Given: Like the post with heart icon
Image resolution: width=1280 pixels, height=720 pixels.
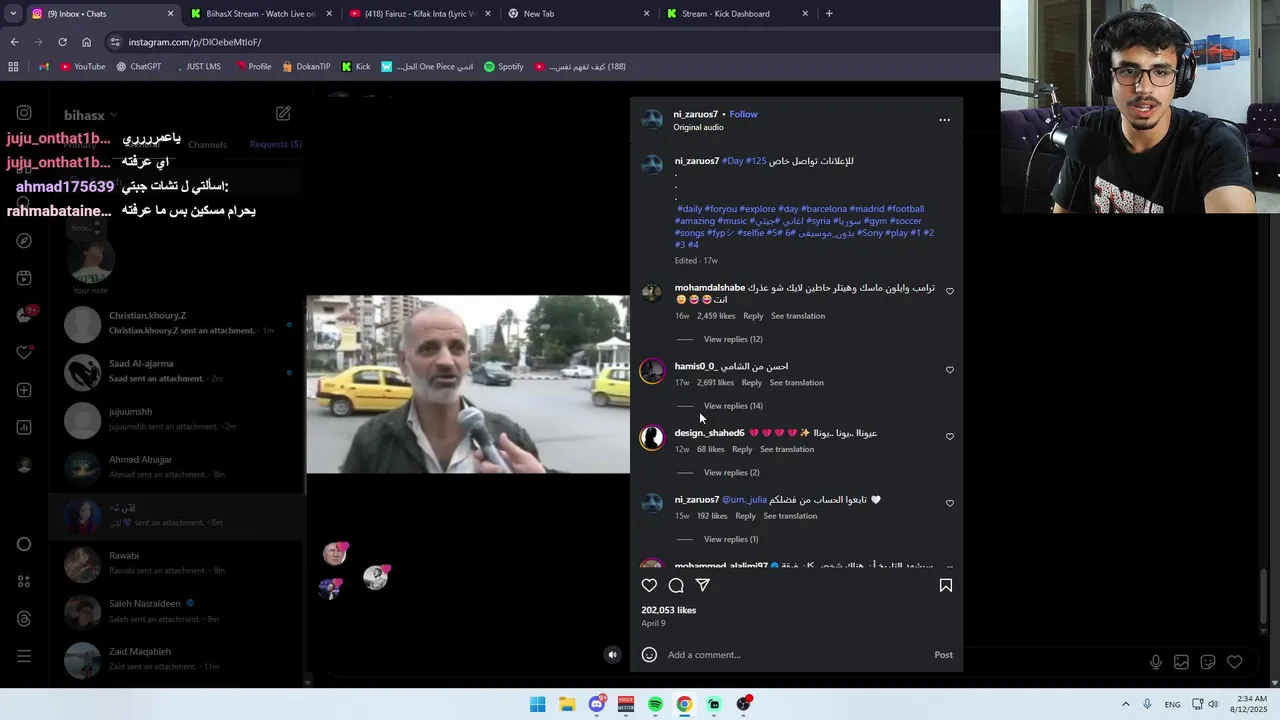Looking at the screenshot, I should click(649, 585).
